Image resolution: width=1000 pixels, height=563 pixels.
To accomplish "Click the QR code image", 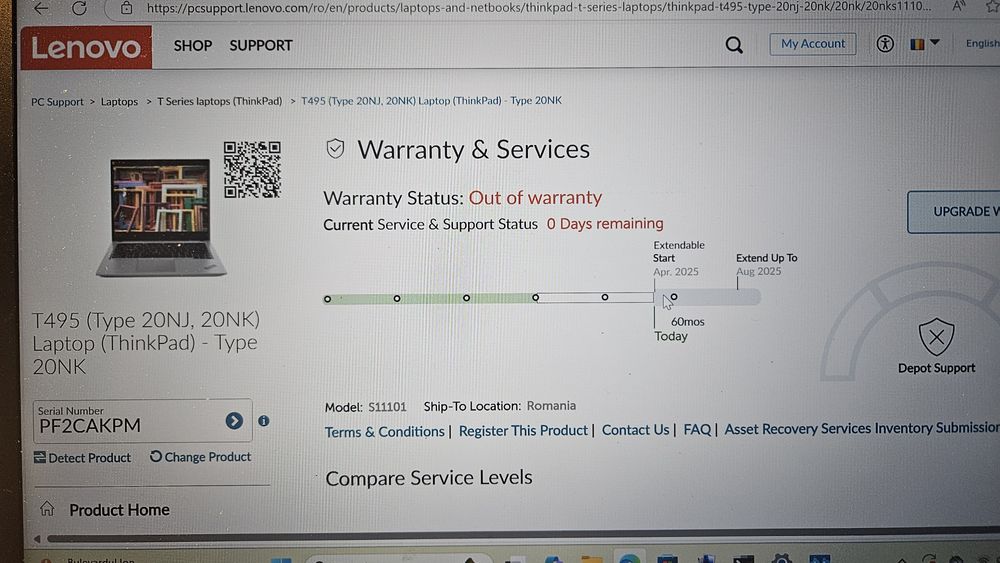I will click(252, 170).
